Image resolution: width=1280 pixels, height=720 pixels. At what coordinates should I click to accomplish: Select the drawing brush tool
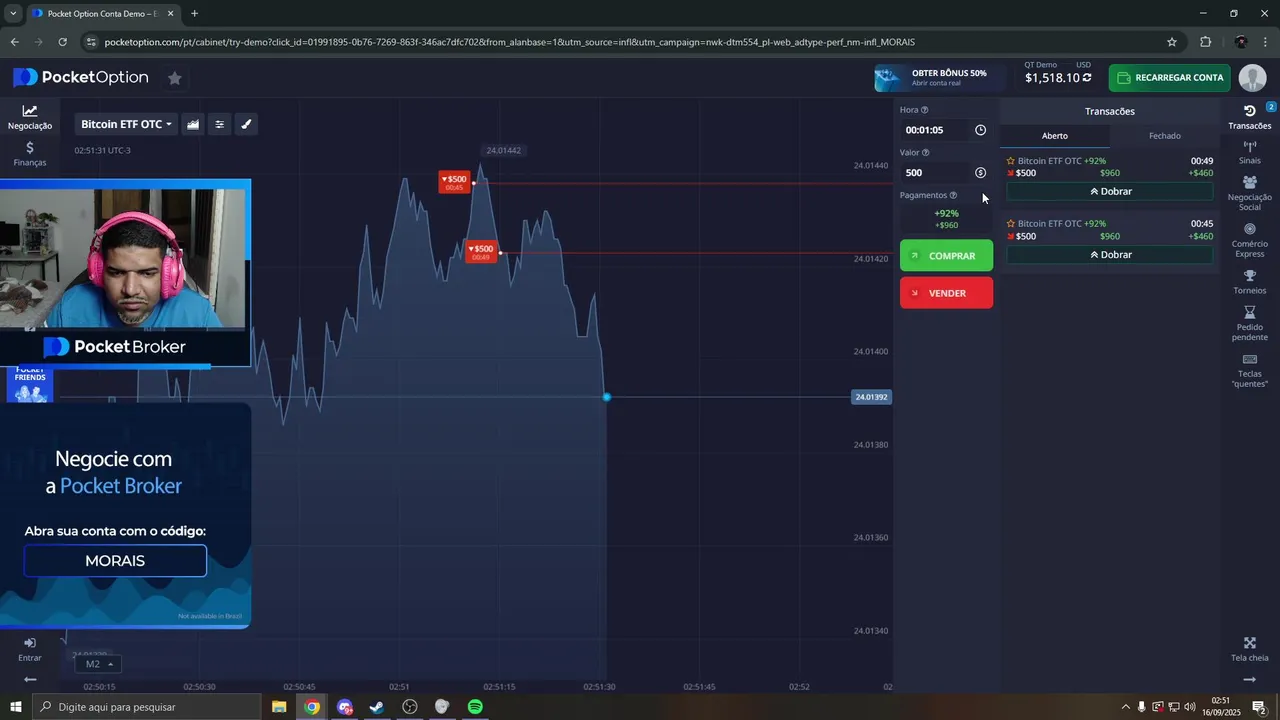[x=246, y=124]
